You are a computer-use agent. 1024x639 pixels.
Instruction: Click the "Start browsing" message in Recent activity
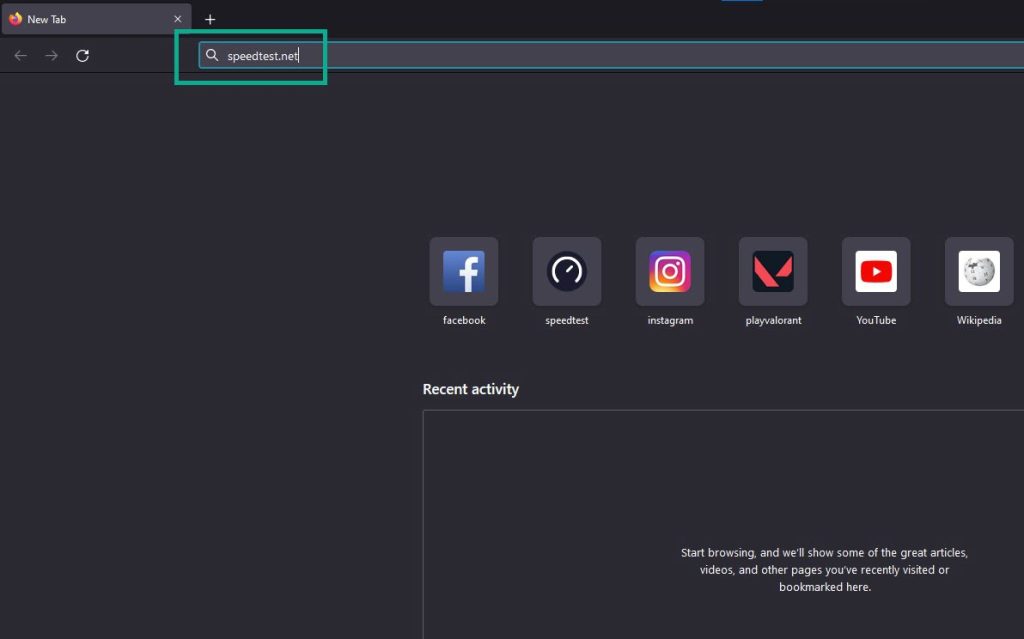[x=824, y=570]
